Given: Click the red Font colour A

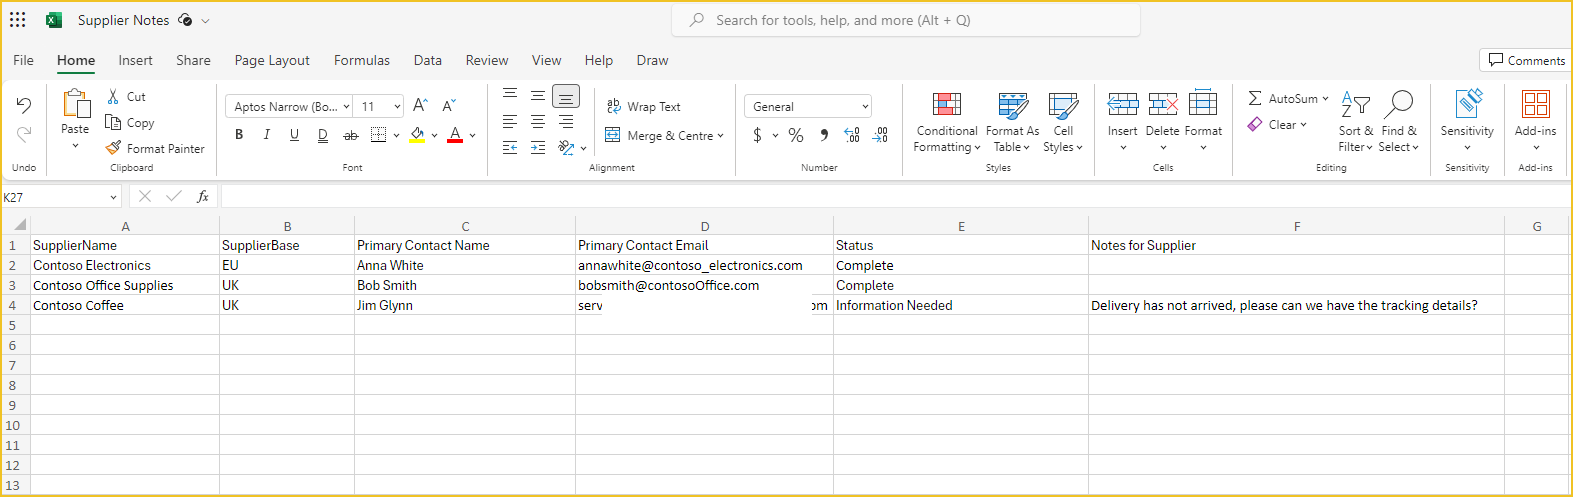Looking at the screenshot, I should (455, 135).
